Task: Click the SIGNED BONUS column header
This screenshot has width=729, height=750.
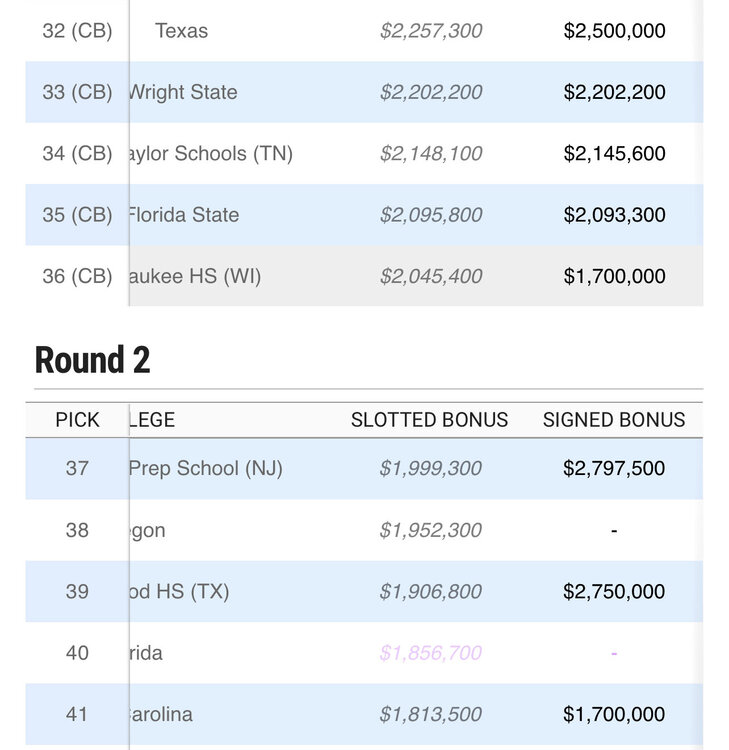Action: coord(614,420)
